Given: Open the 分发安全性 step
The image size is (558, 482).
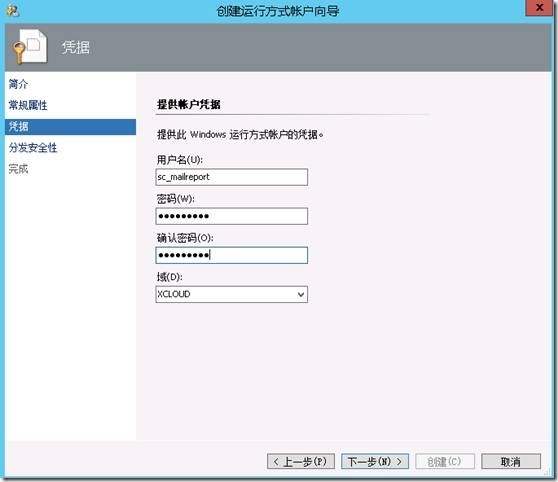Looking at the screenshot, I should pos(33,147).
